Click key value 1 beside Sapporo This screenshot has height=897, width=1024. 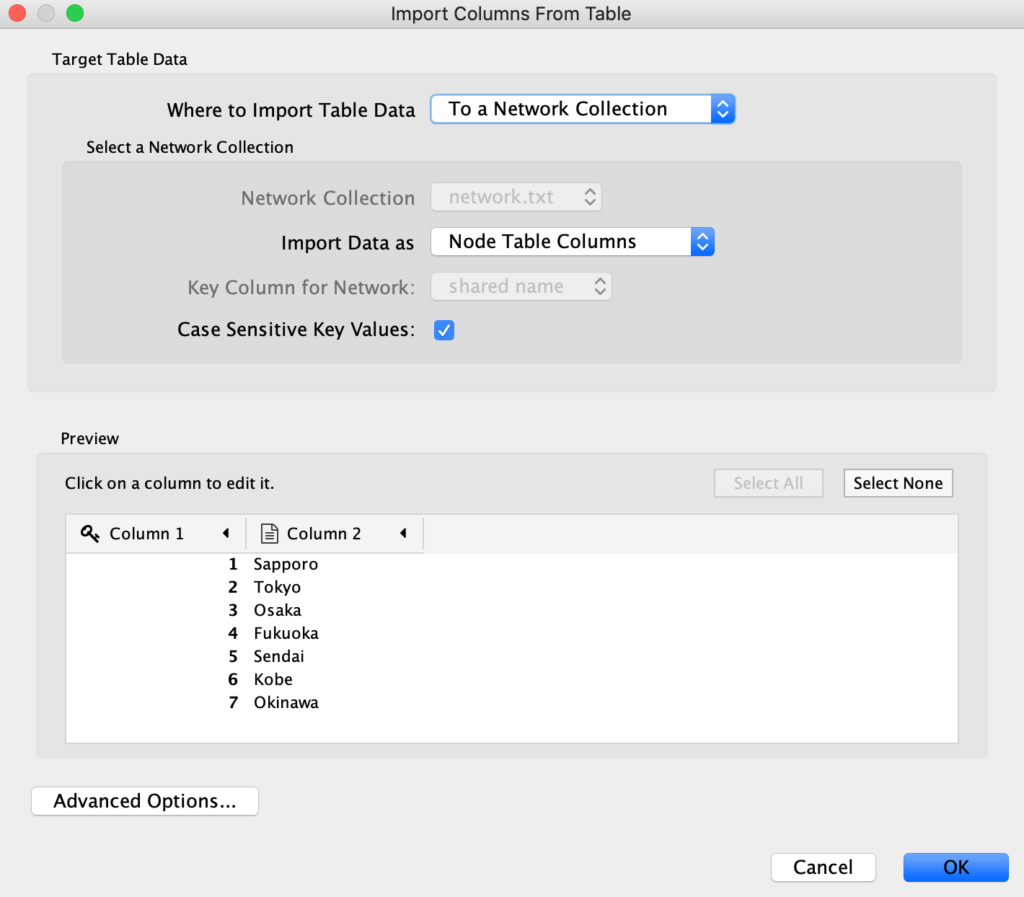point(233,564)
